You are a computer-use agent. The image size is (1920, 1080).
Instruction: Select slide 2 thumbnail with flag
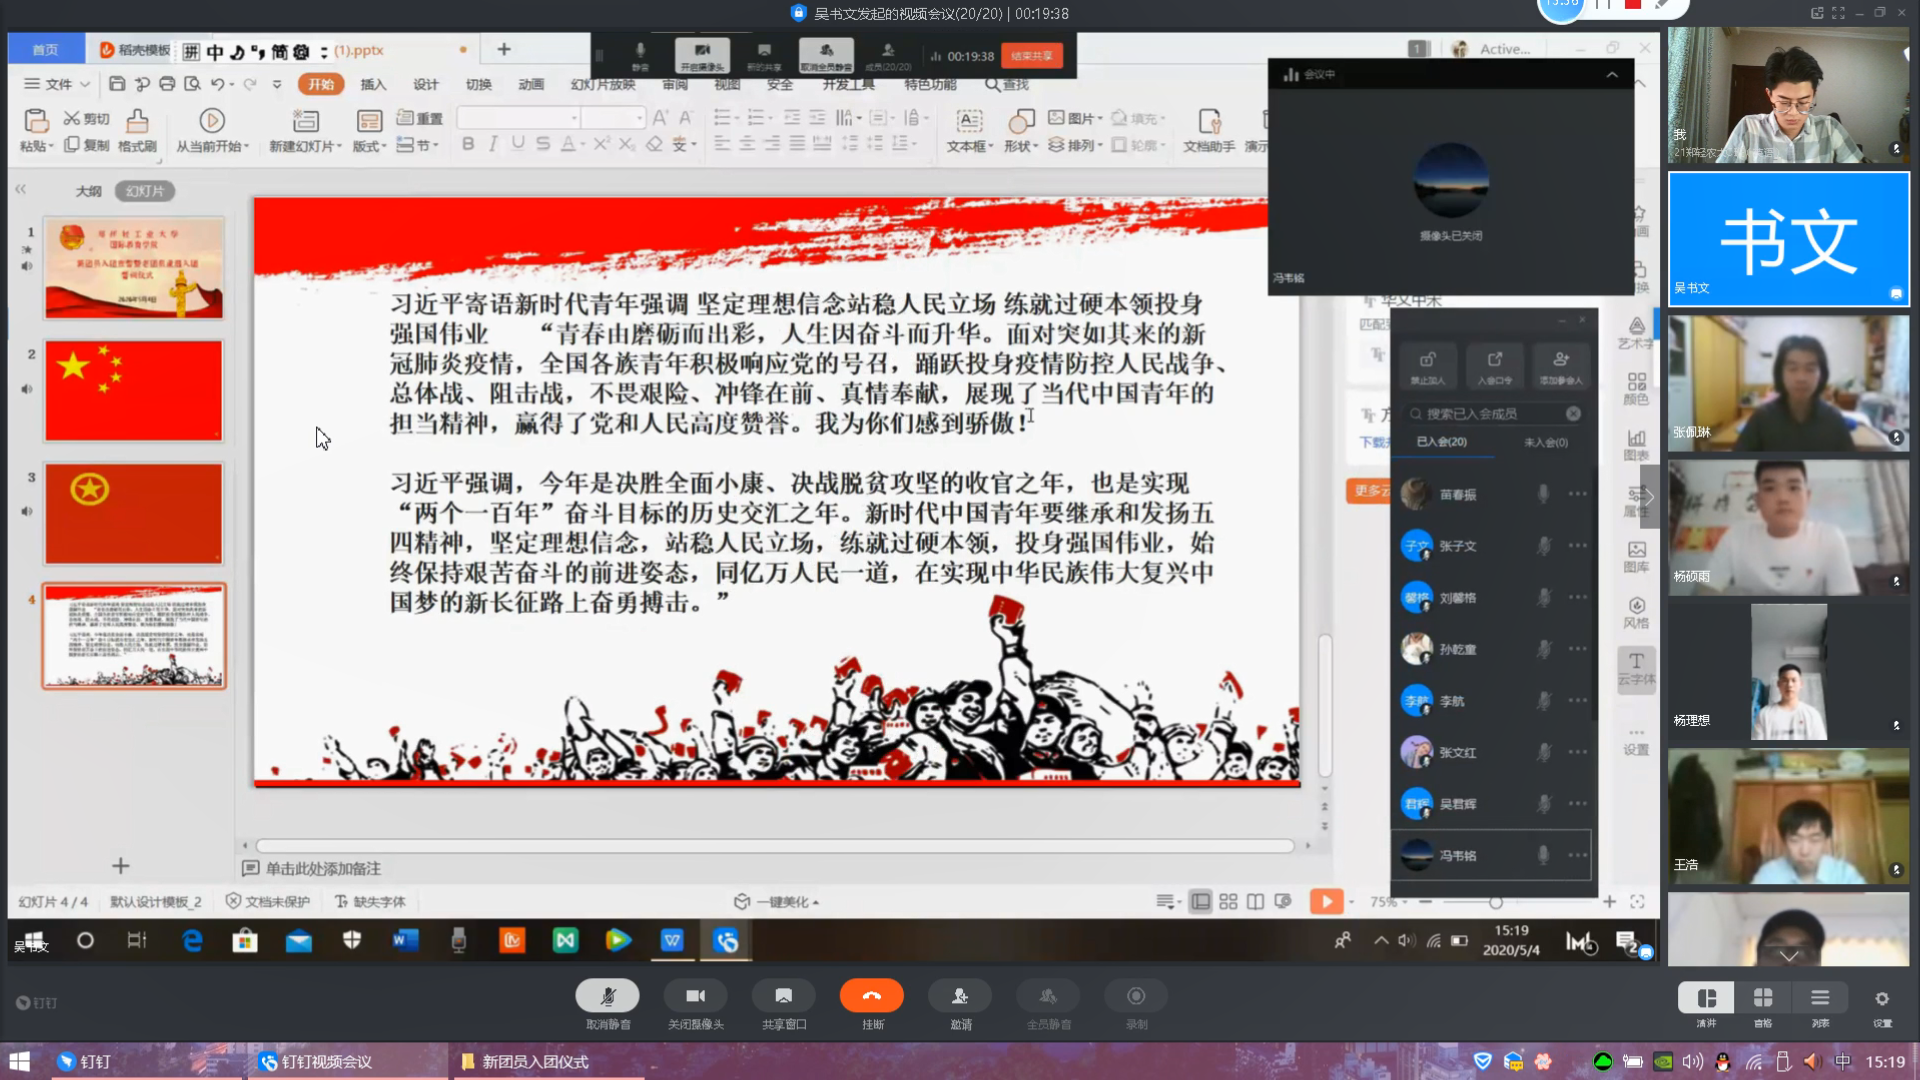tap(133, 390)
